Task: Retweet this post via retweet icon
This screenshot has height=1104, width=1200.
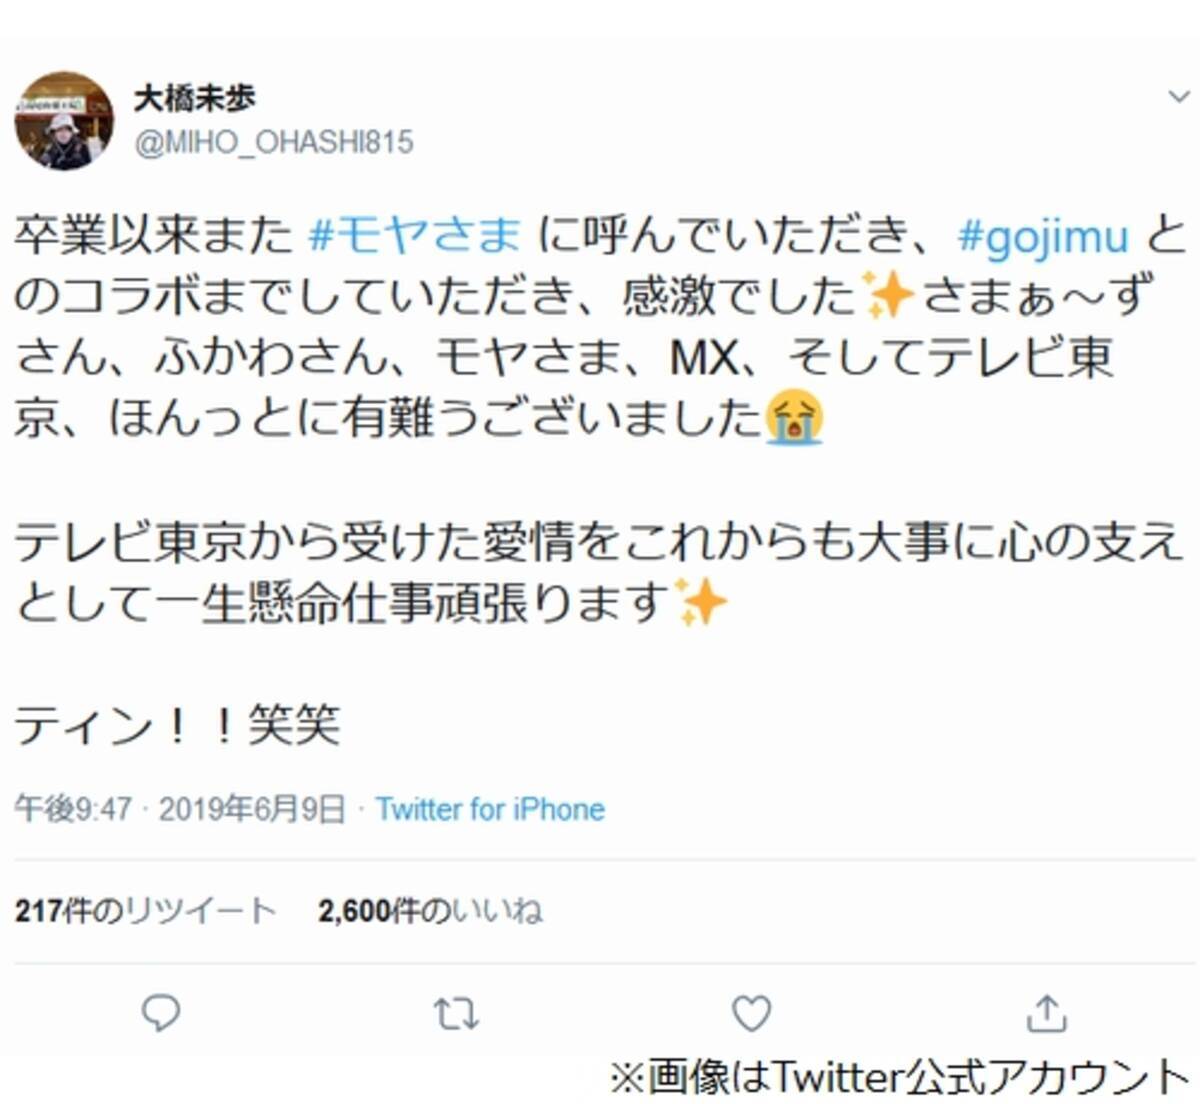Action: [x=456, y=1015]
